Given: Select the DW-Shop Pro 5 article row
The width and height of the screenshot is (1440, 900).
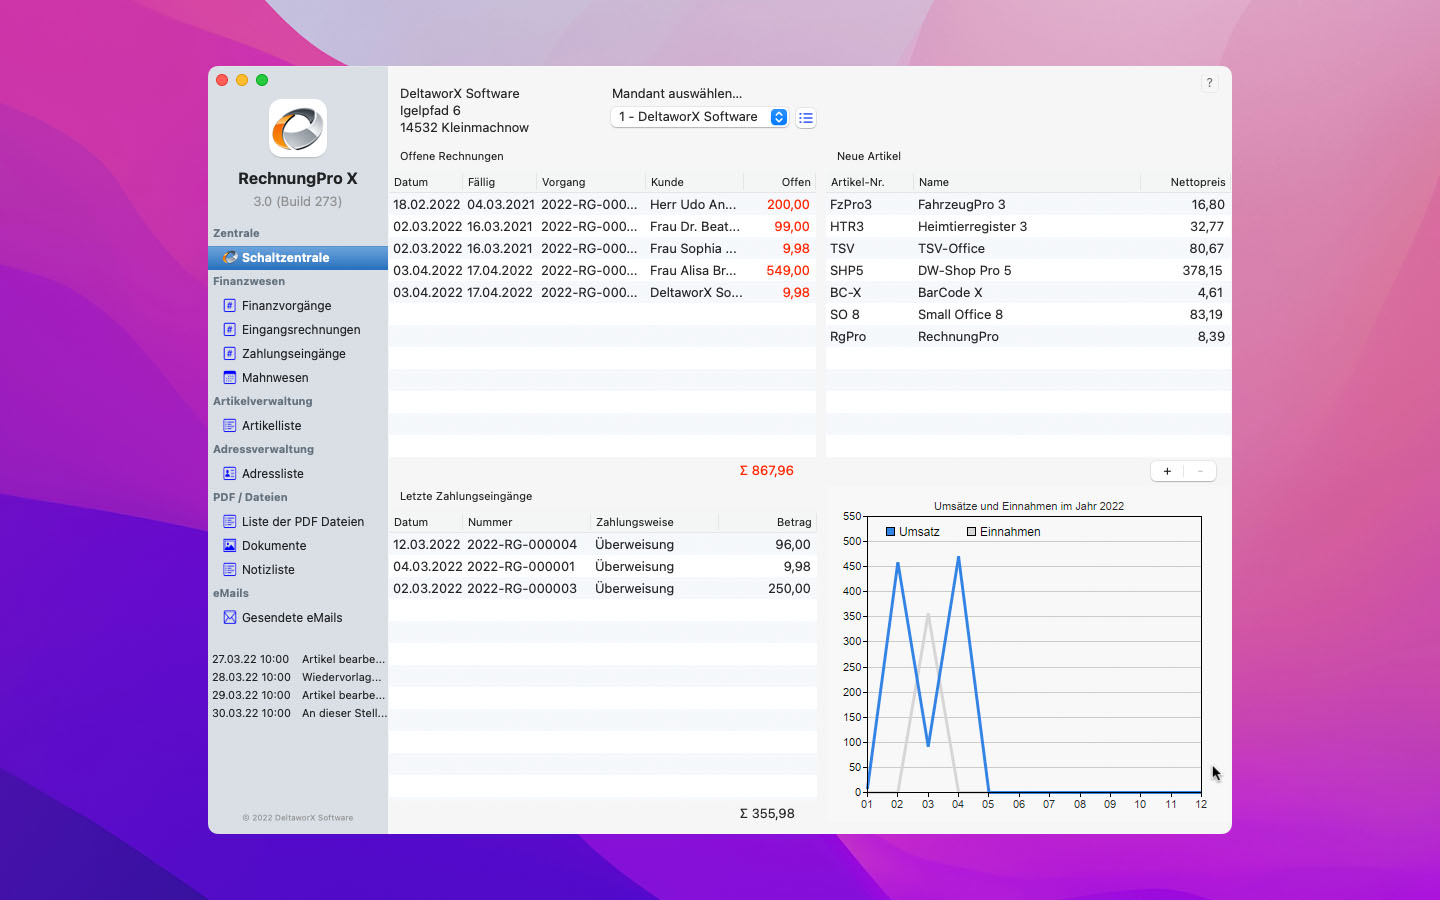Looking at the screenshot, I should pos(1027,271).
